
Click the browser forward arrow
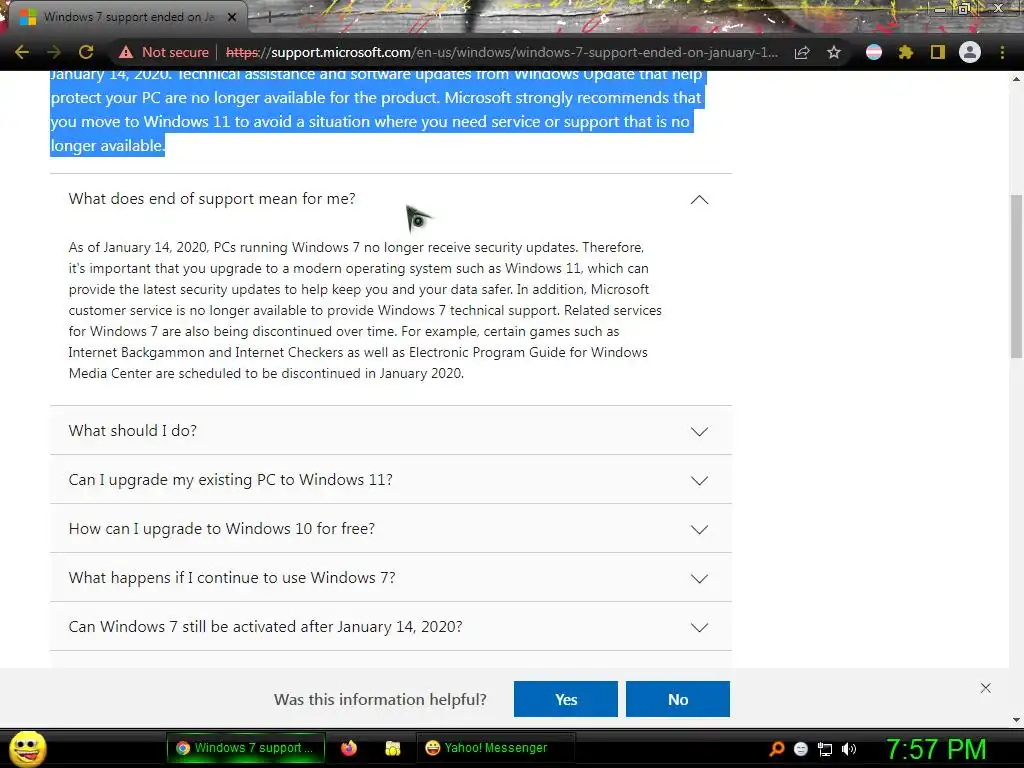coord(54,52)
